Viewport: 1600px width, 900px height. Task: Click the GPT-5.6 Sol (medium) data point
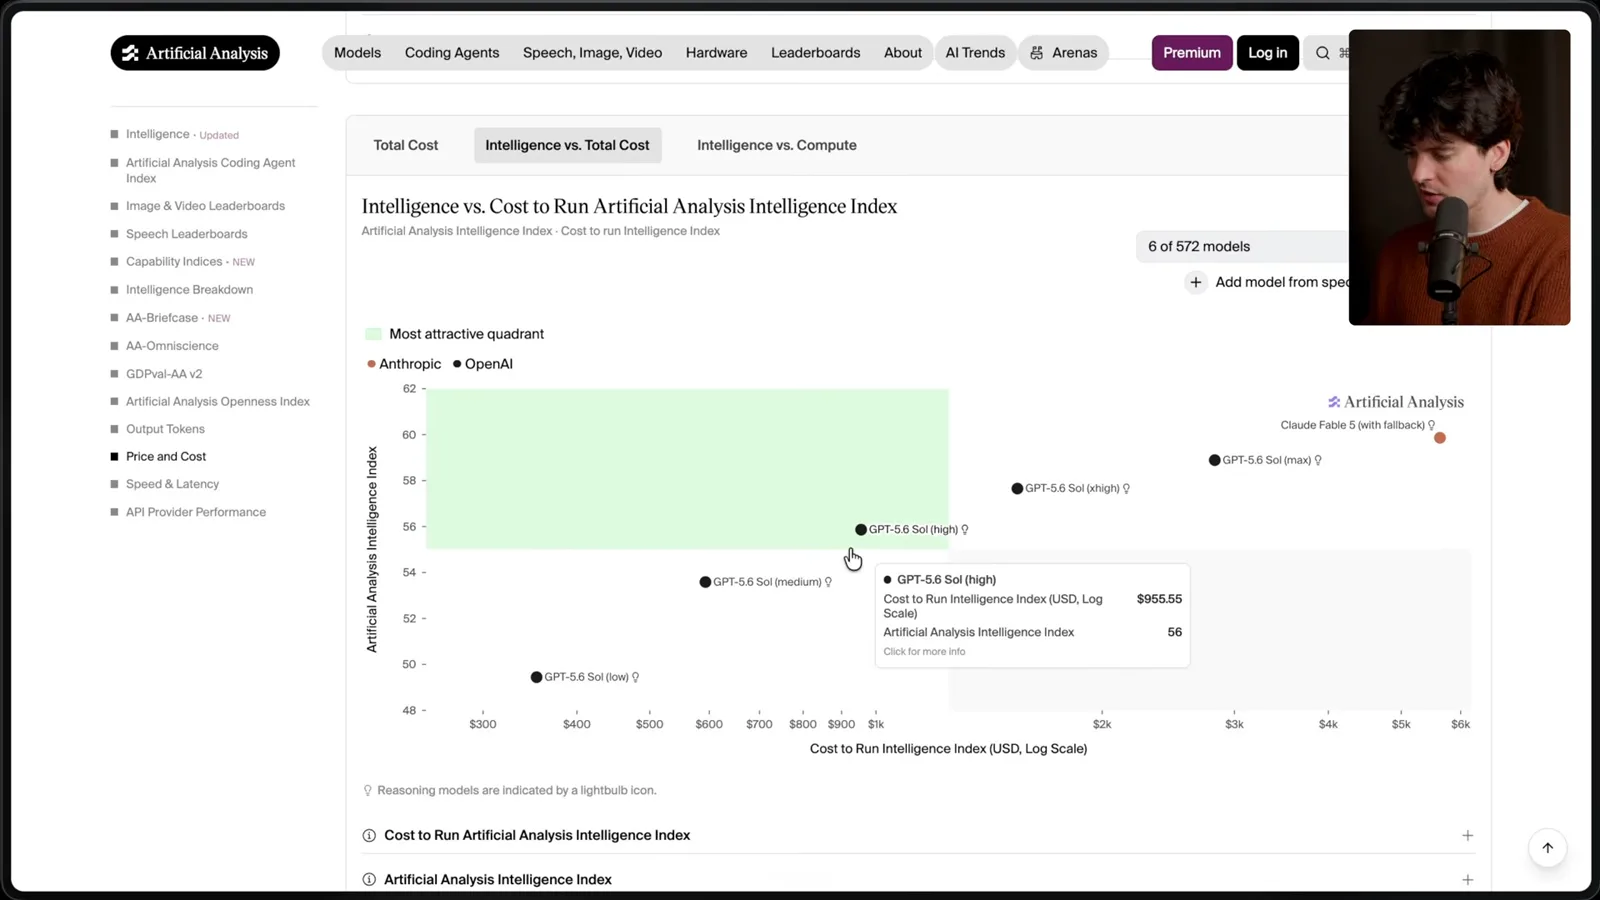[705, 582]
